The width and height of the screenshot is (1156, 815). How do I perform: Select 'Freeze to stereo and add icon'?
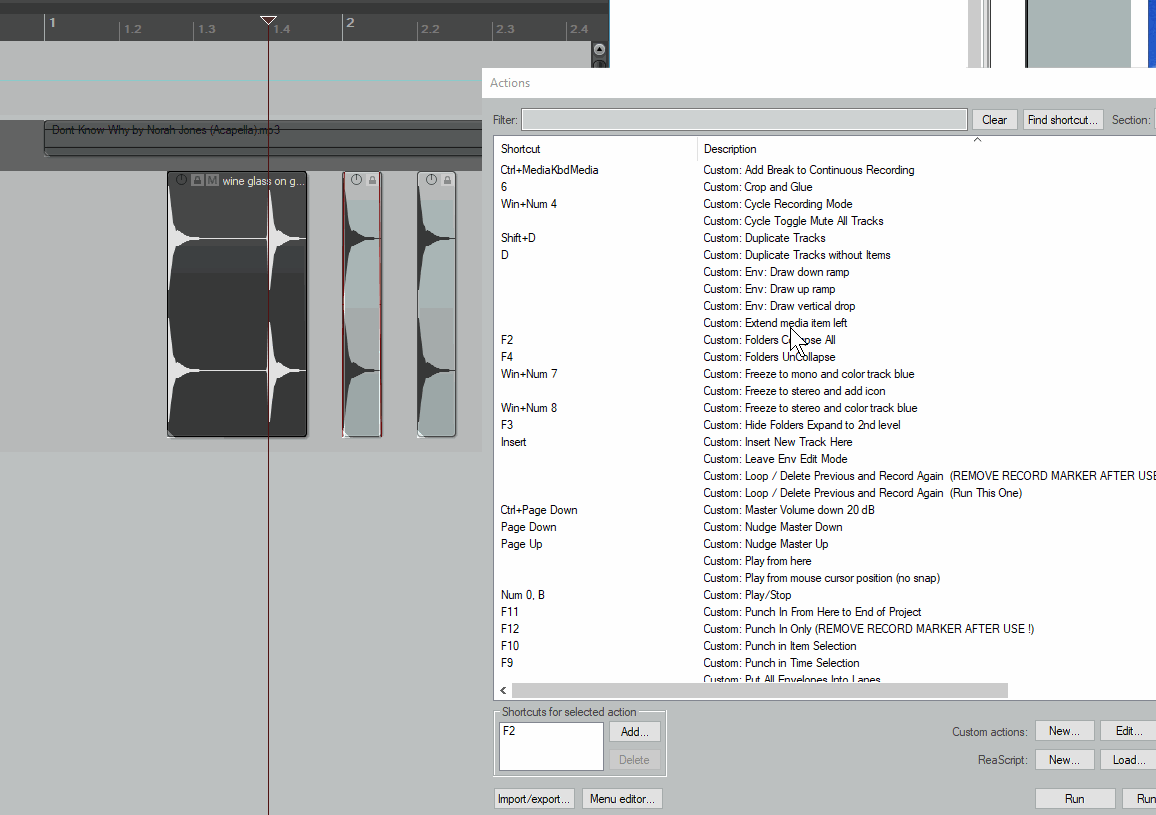click(x=794, y=390)
